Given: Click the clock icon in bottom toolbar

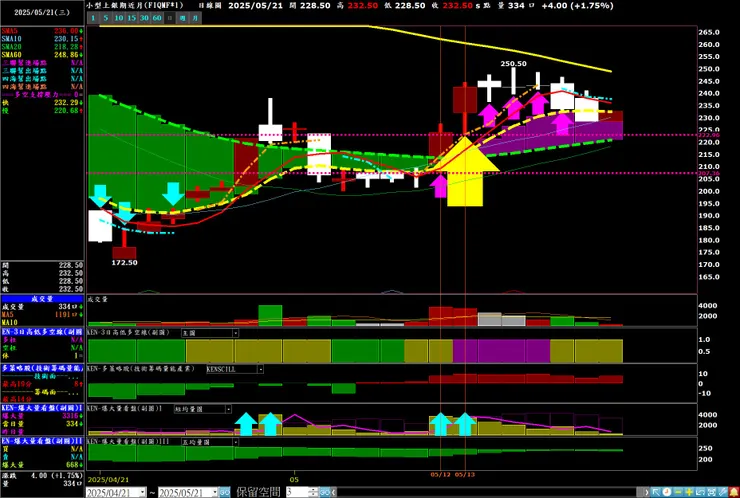Looking at the screenshot, I should tap(667, 492).
